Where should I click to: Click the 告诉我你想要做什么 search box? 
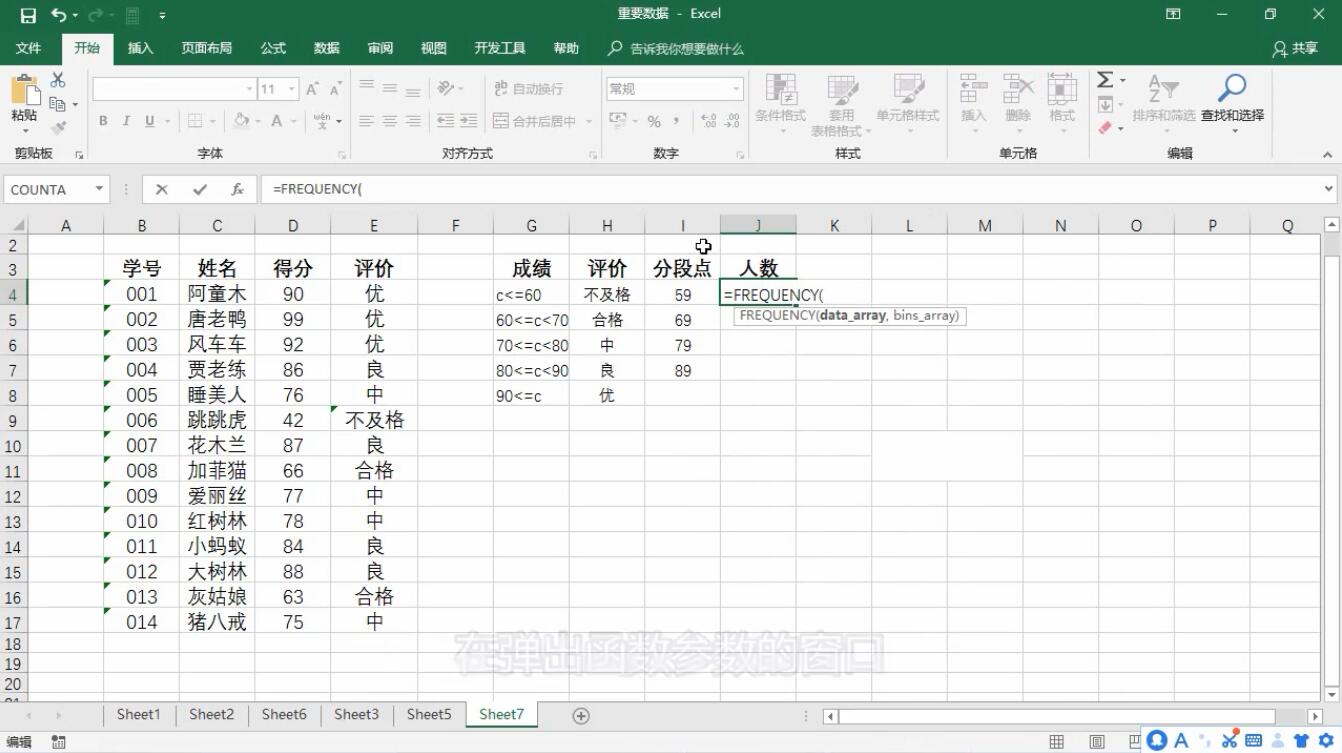point(676,48)
